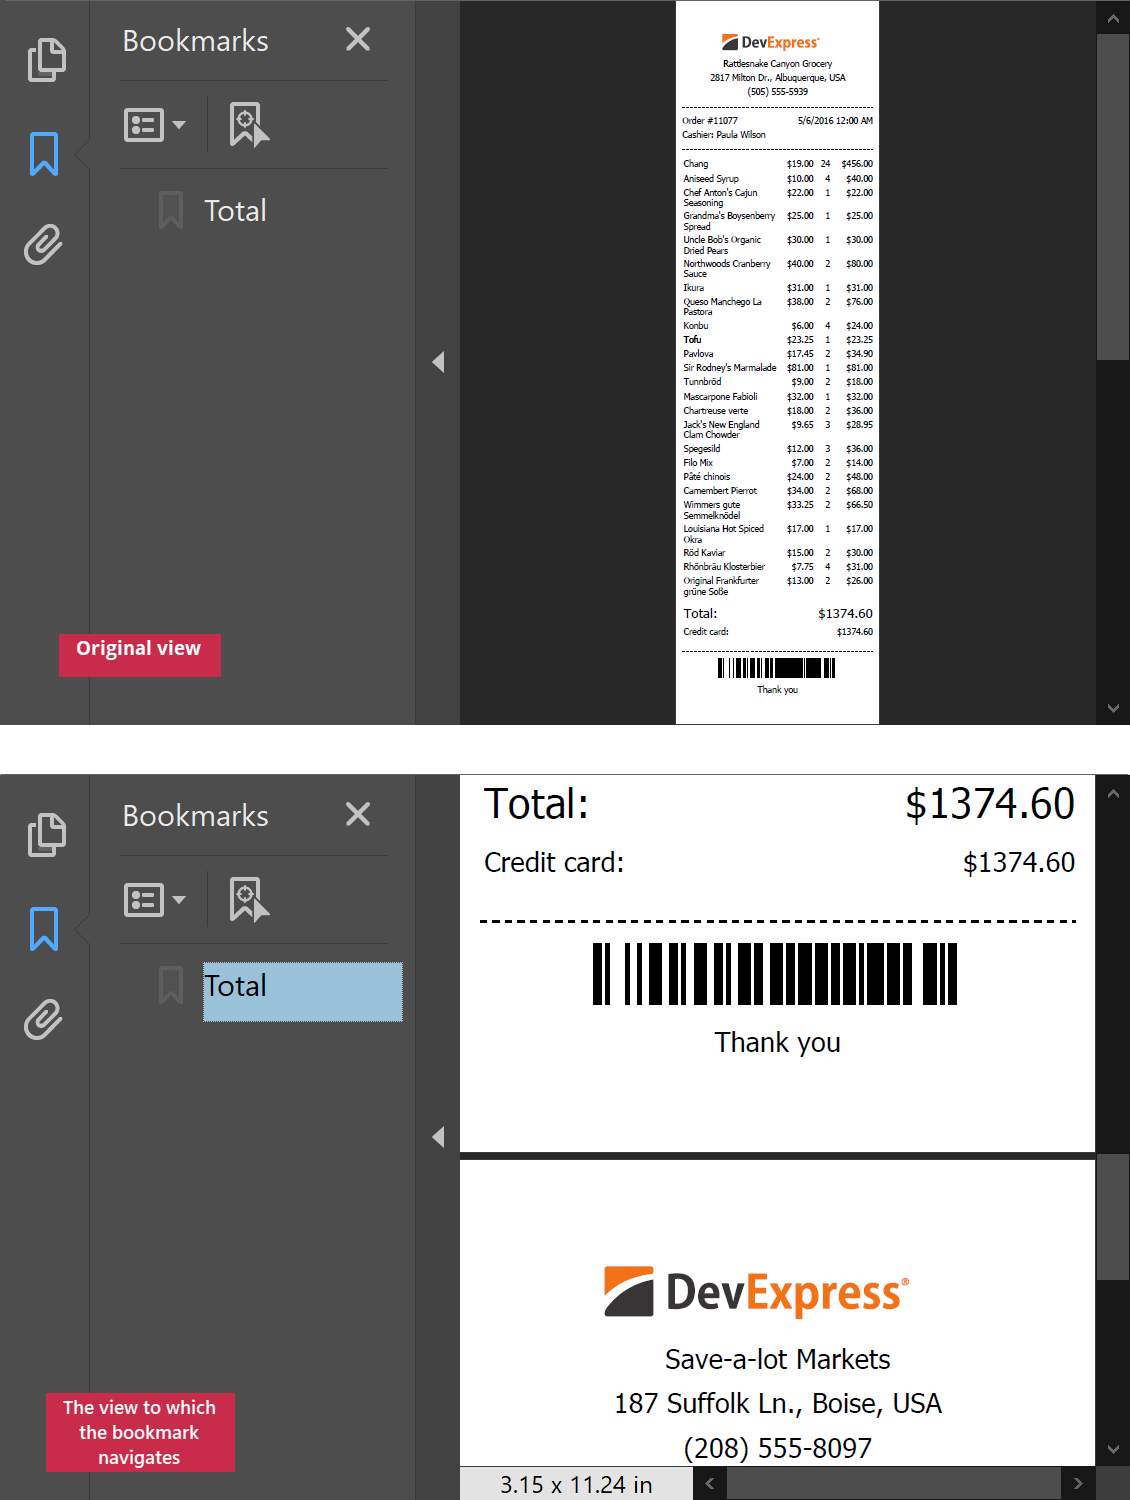The image size is (1130, 1500).
Task: Click the horizontal scrollbar left arrow
Action: click(710, 1484)
